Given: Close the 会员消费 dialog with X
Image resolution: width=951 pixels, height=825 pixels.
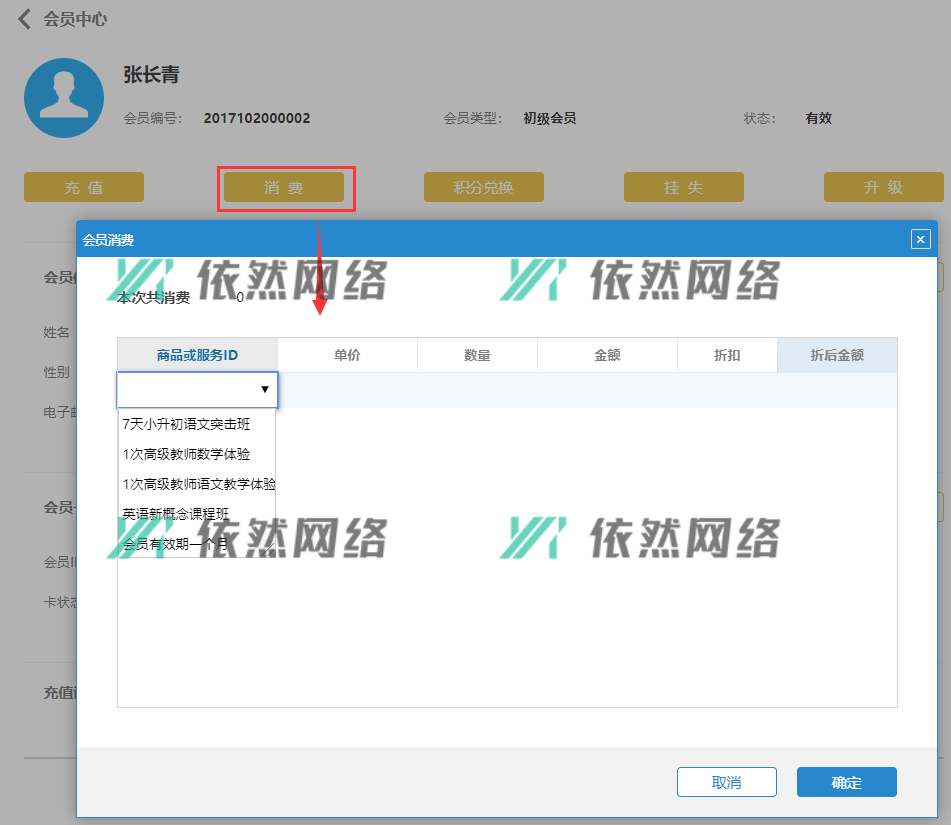Looking at the screenshot, I should 920,239.
